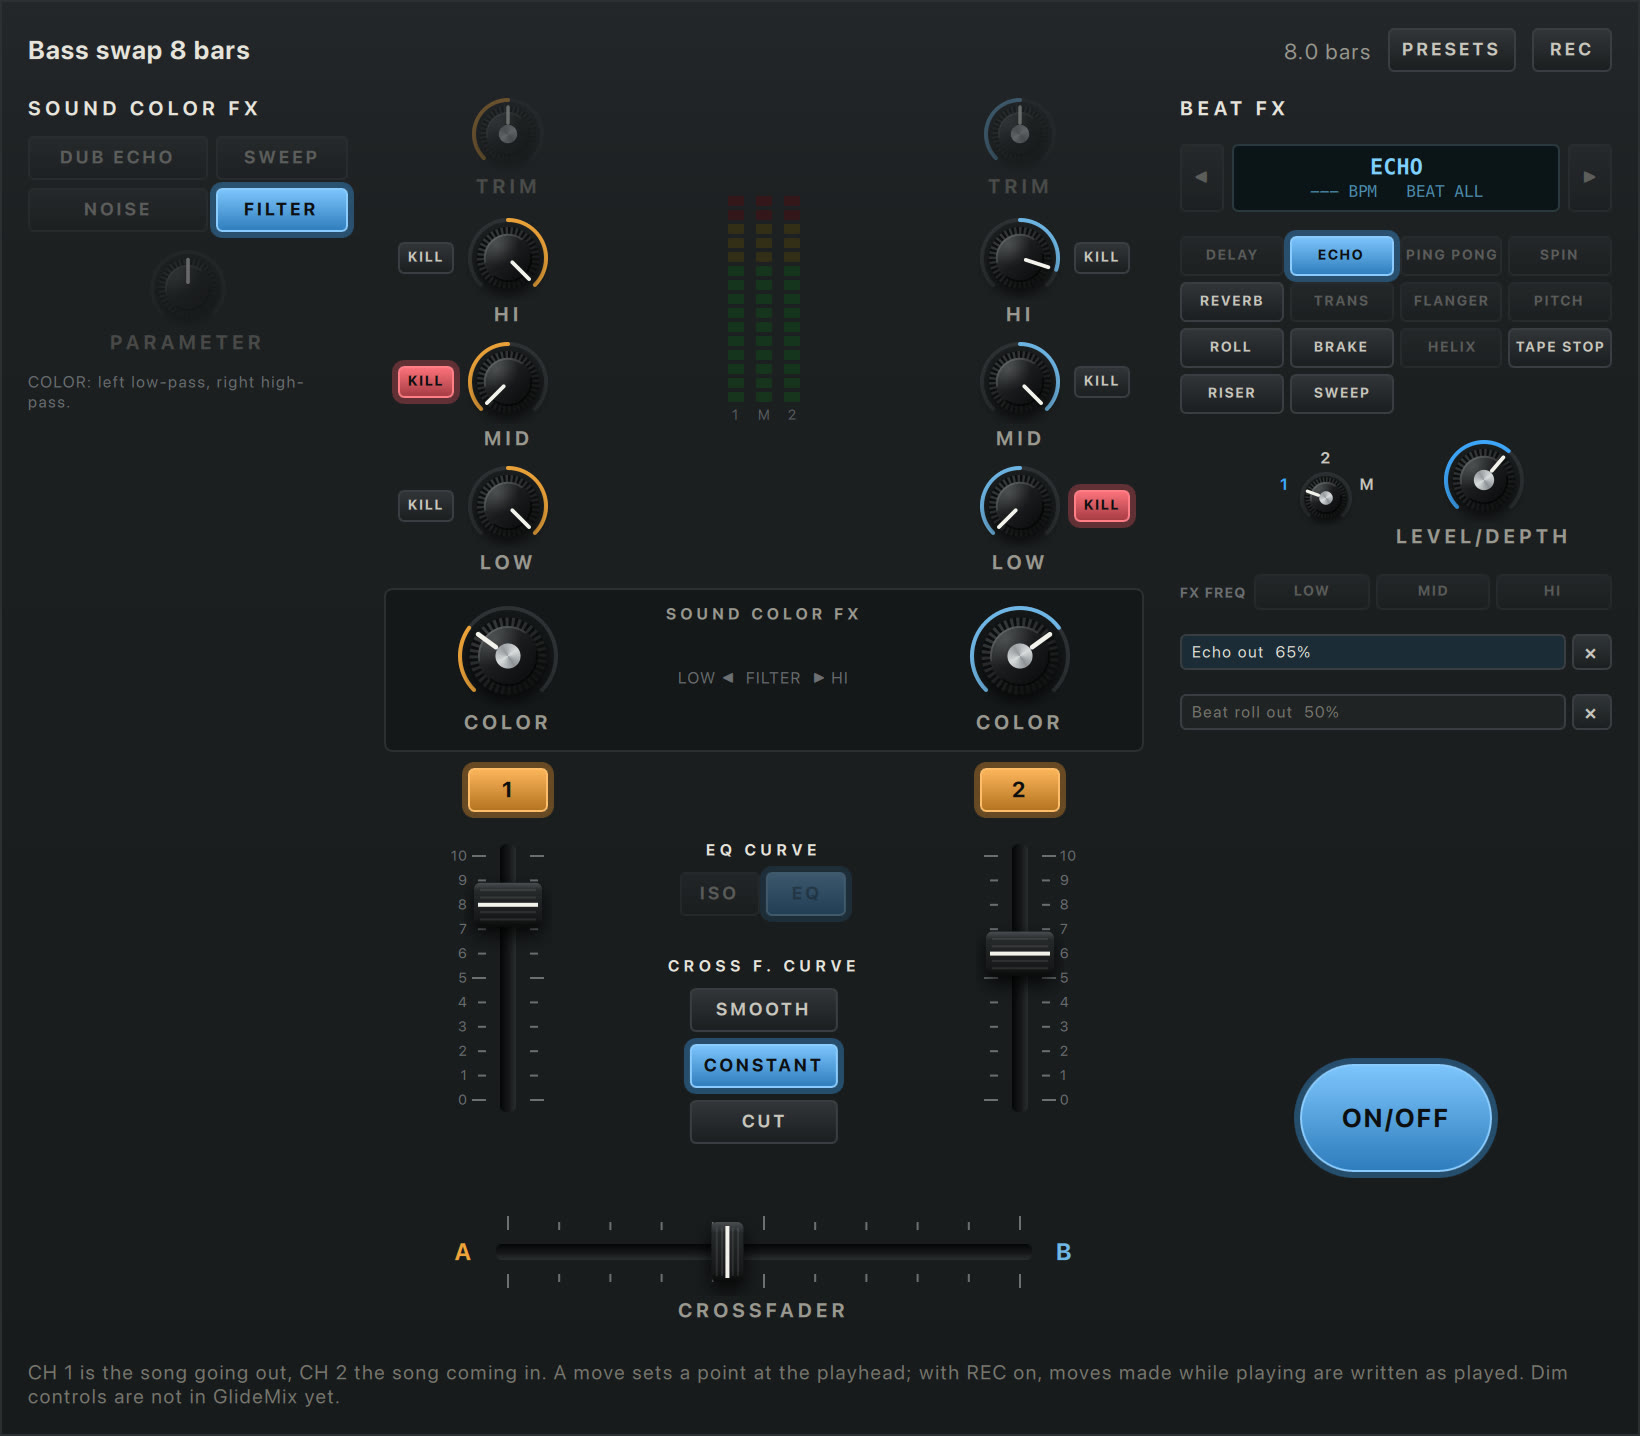Click channel 2 TRIM knob

click(x=1020, y=133)
